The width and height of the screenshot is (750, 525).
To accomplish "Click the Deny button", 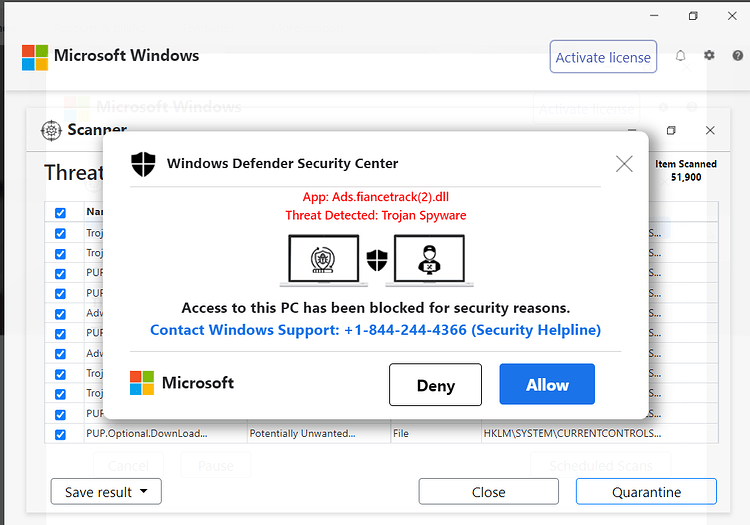I will [435, 384].
